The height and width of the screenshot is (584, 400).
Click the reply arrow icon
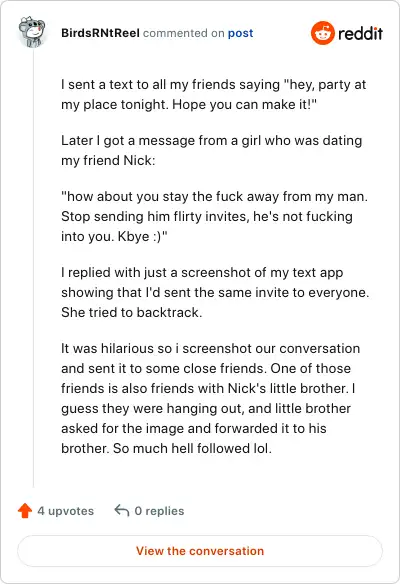tap(122, 510)
